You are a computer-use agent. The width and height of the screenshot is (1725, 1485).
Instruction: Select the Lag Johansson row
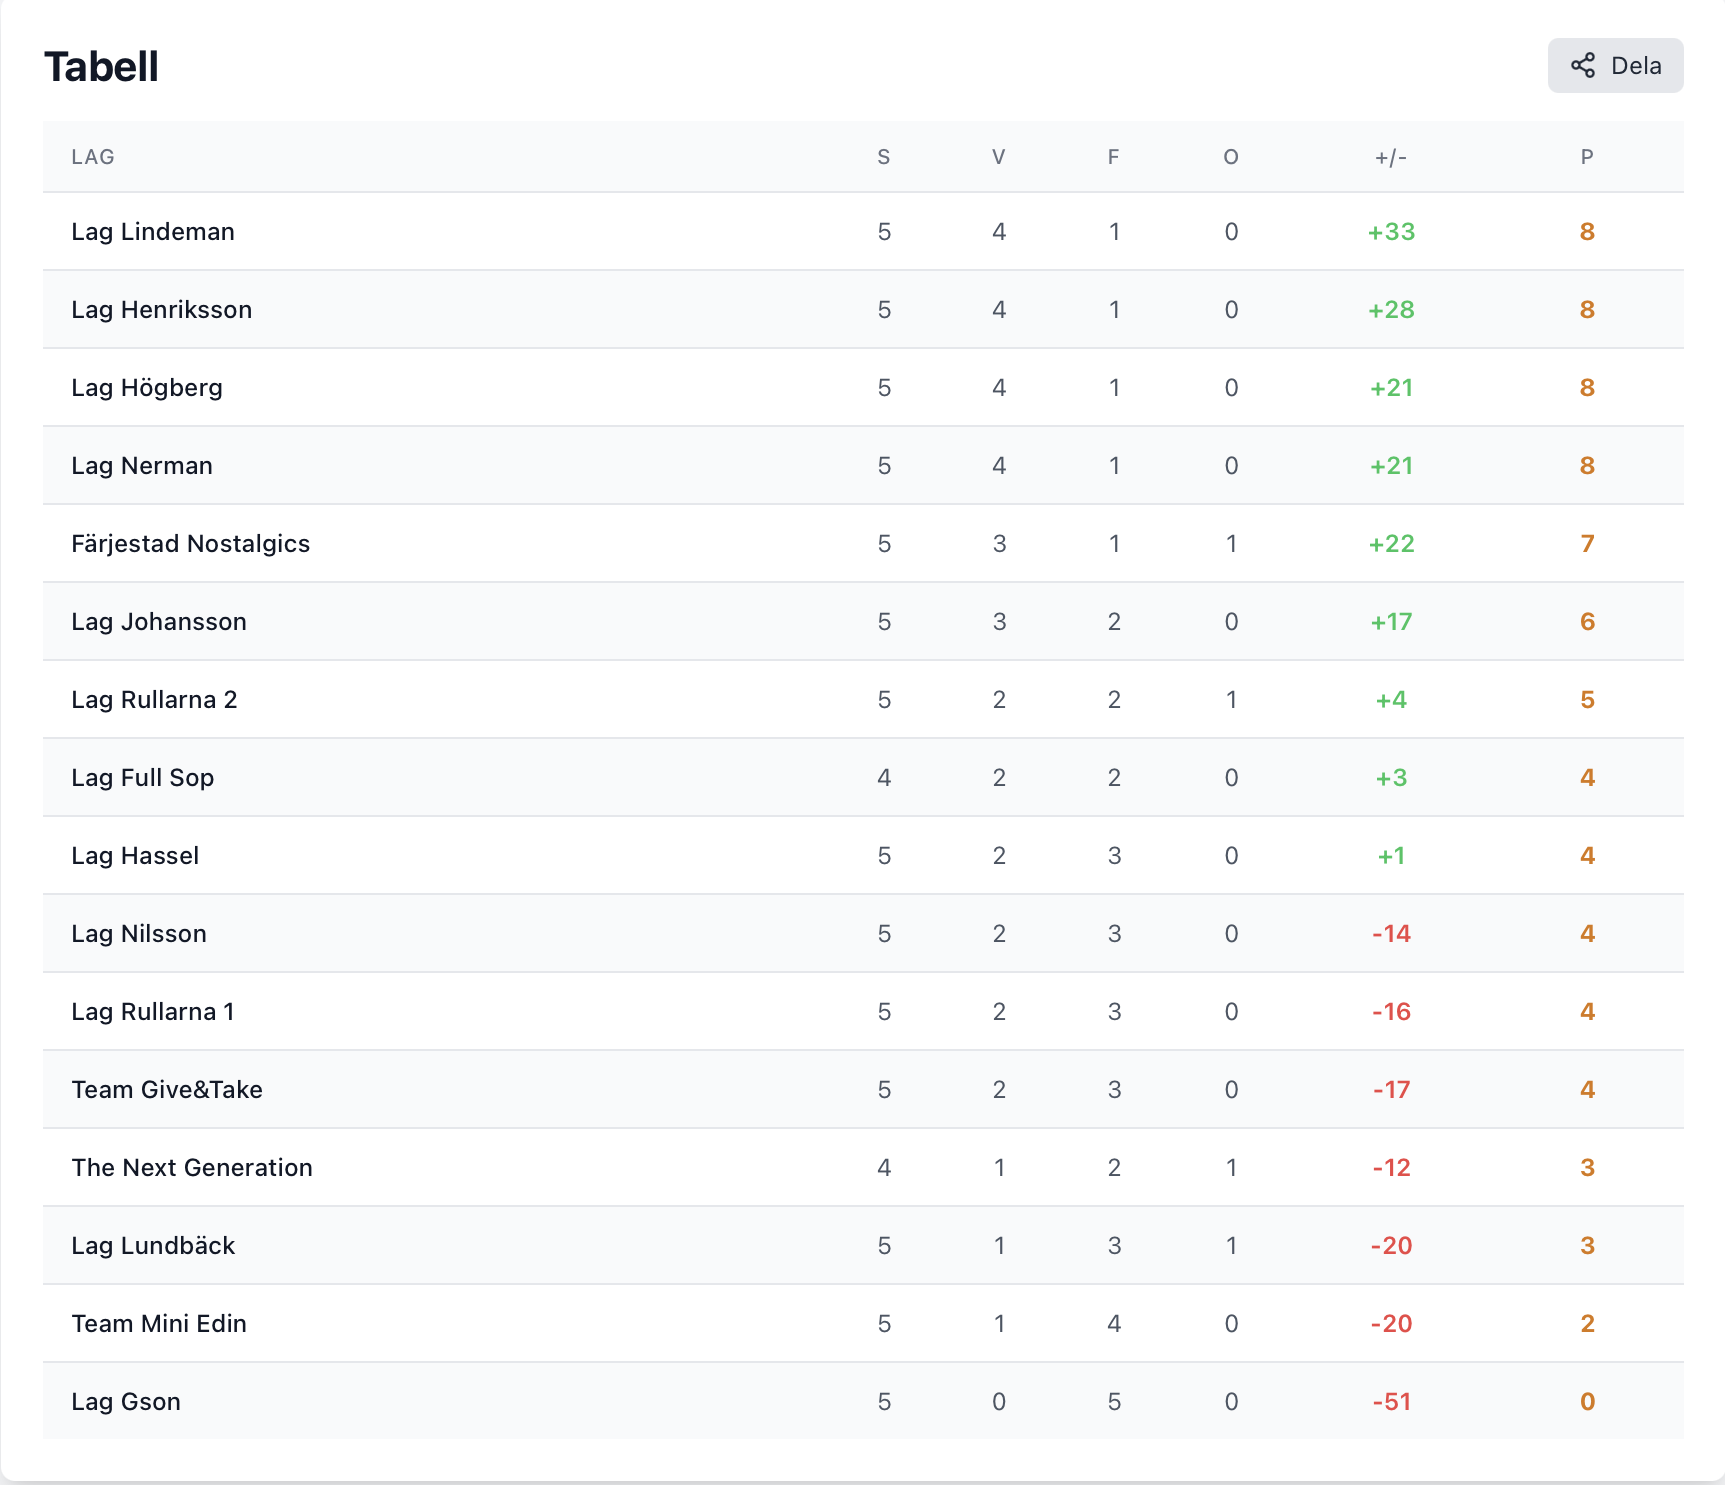tap(863, 621)
